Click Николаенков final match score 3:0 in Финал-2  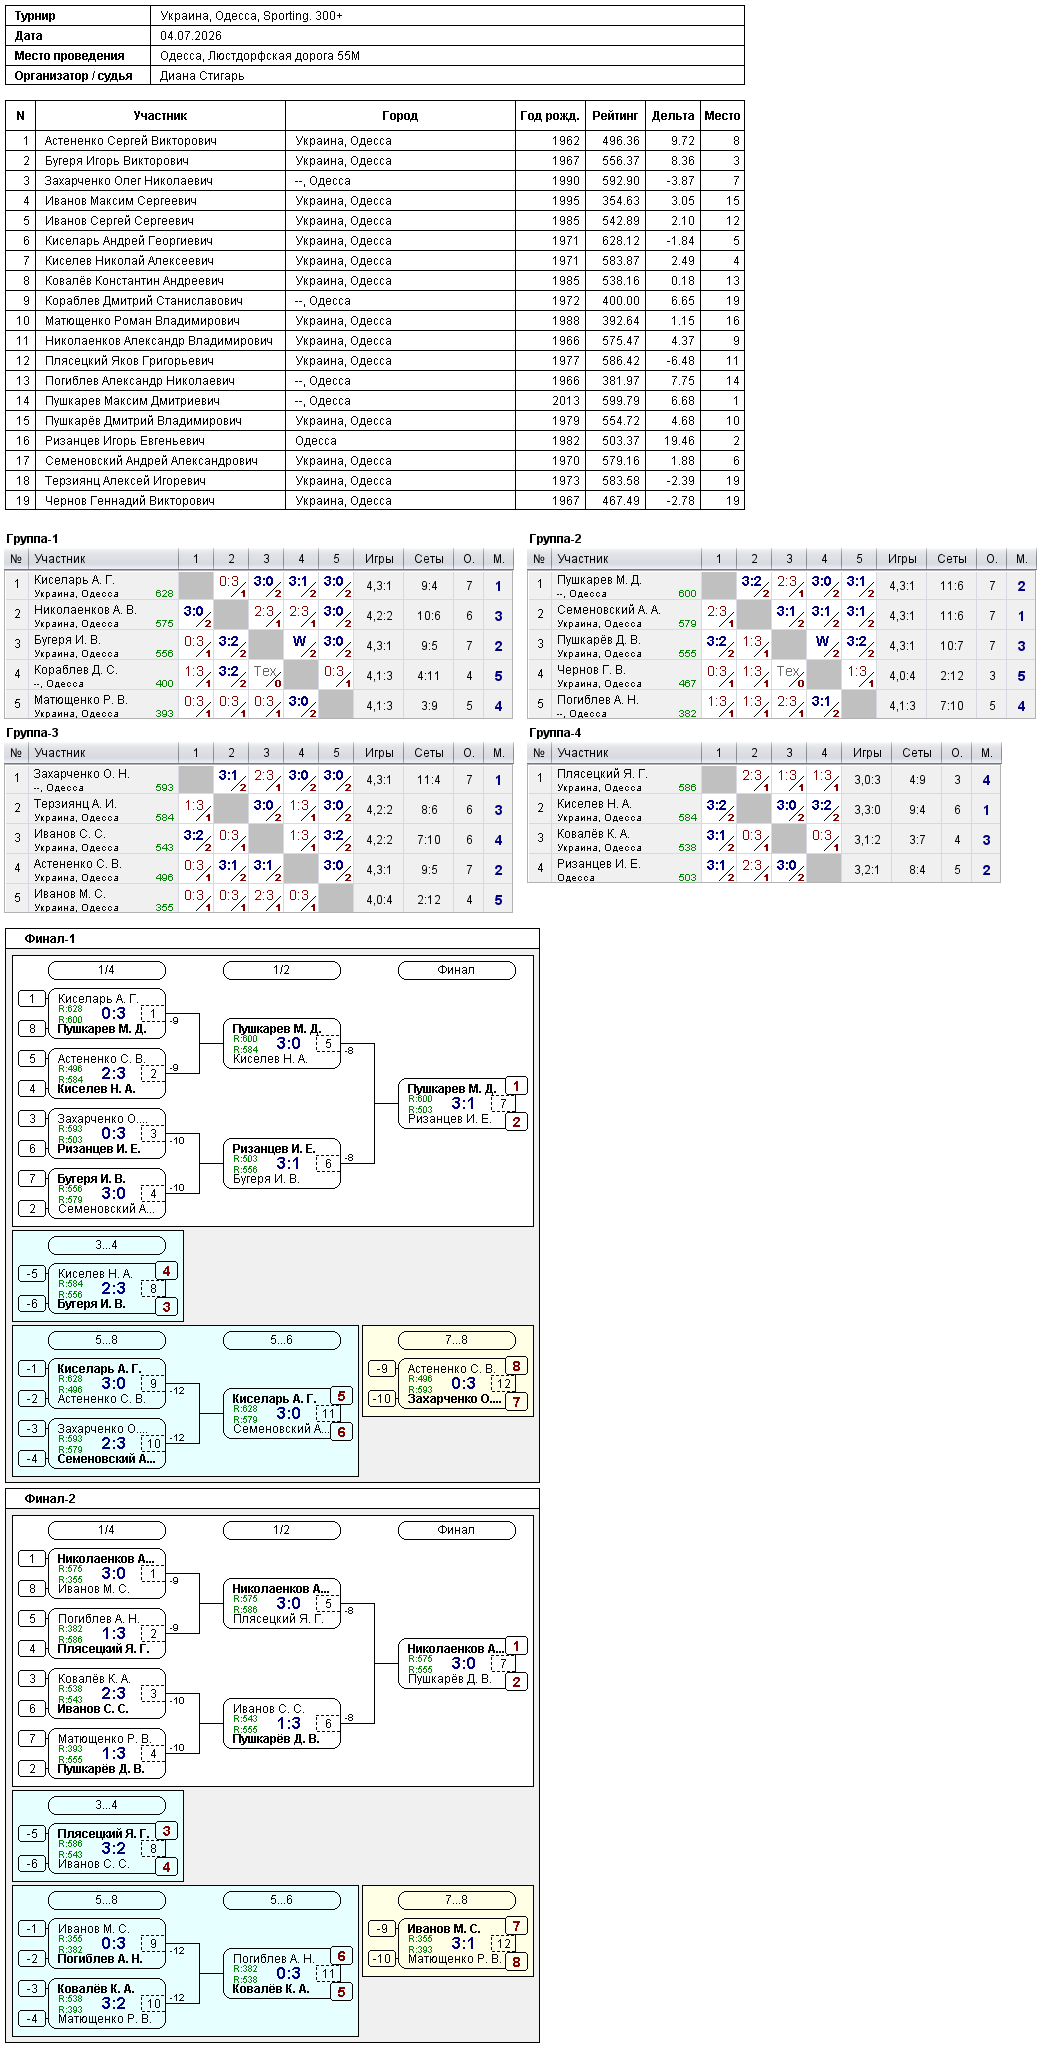463,1663
